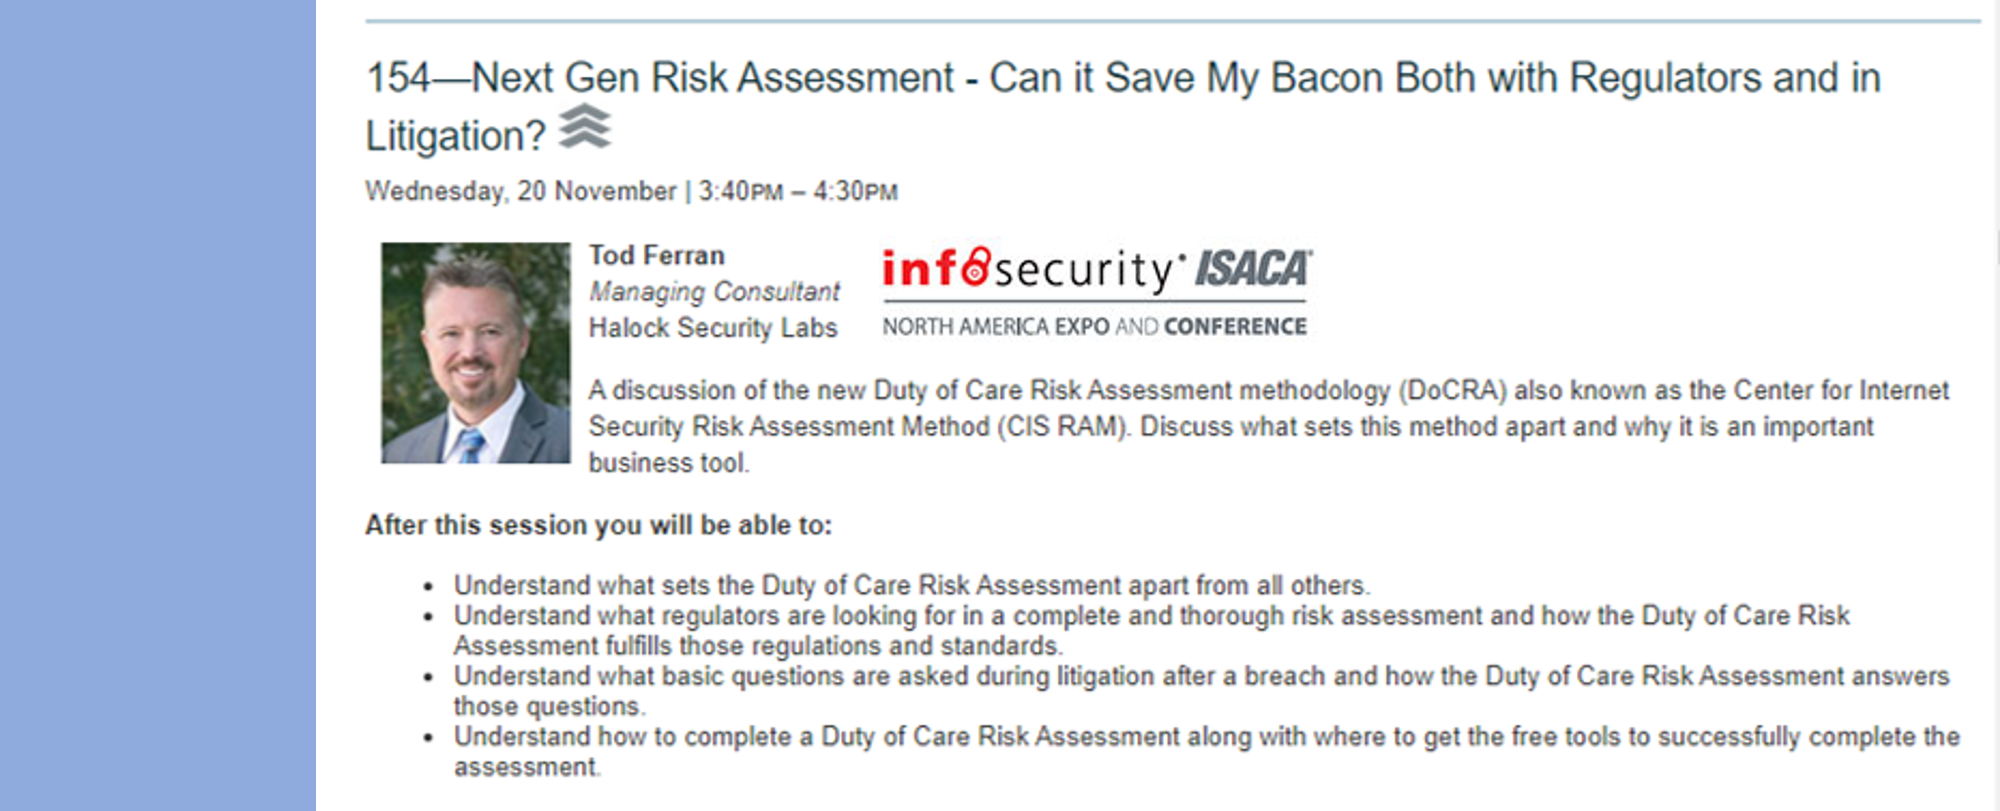This screenshot has width=2000, height=811.
Task: Open Tod Ferran's headshot photo
Action: pyautogui.click(x=476, y=352)
